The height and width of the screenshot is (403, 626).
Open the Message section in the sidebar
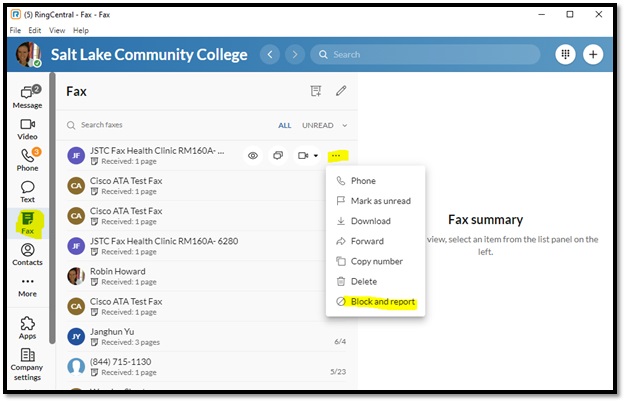click(27, 97)
